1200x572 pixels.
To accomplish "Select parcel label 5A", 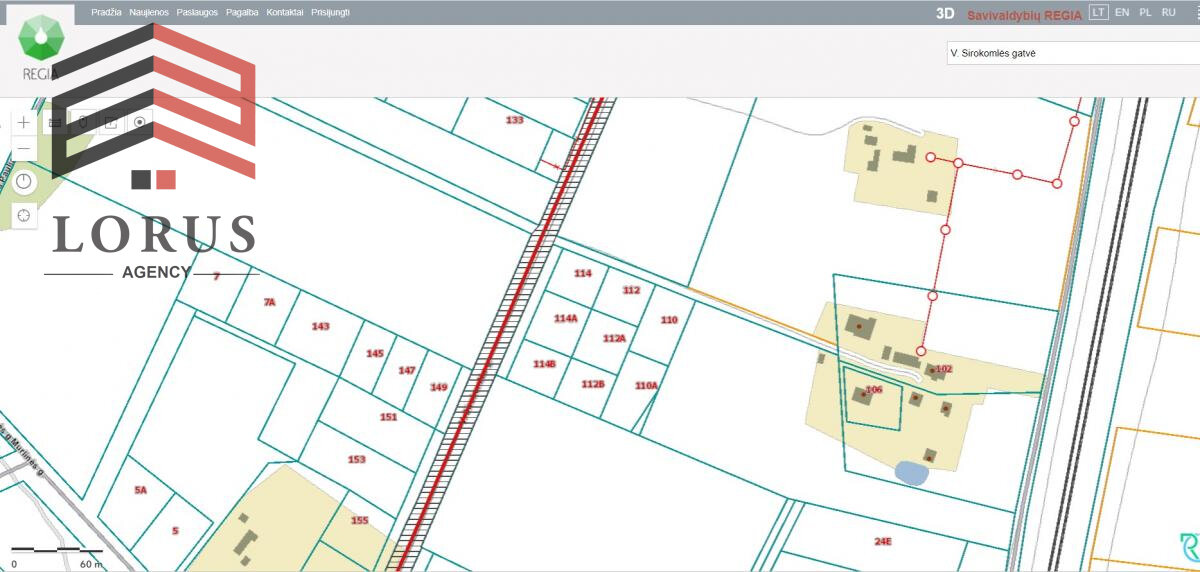I will (140, 490).
